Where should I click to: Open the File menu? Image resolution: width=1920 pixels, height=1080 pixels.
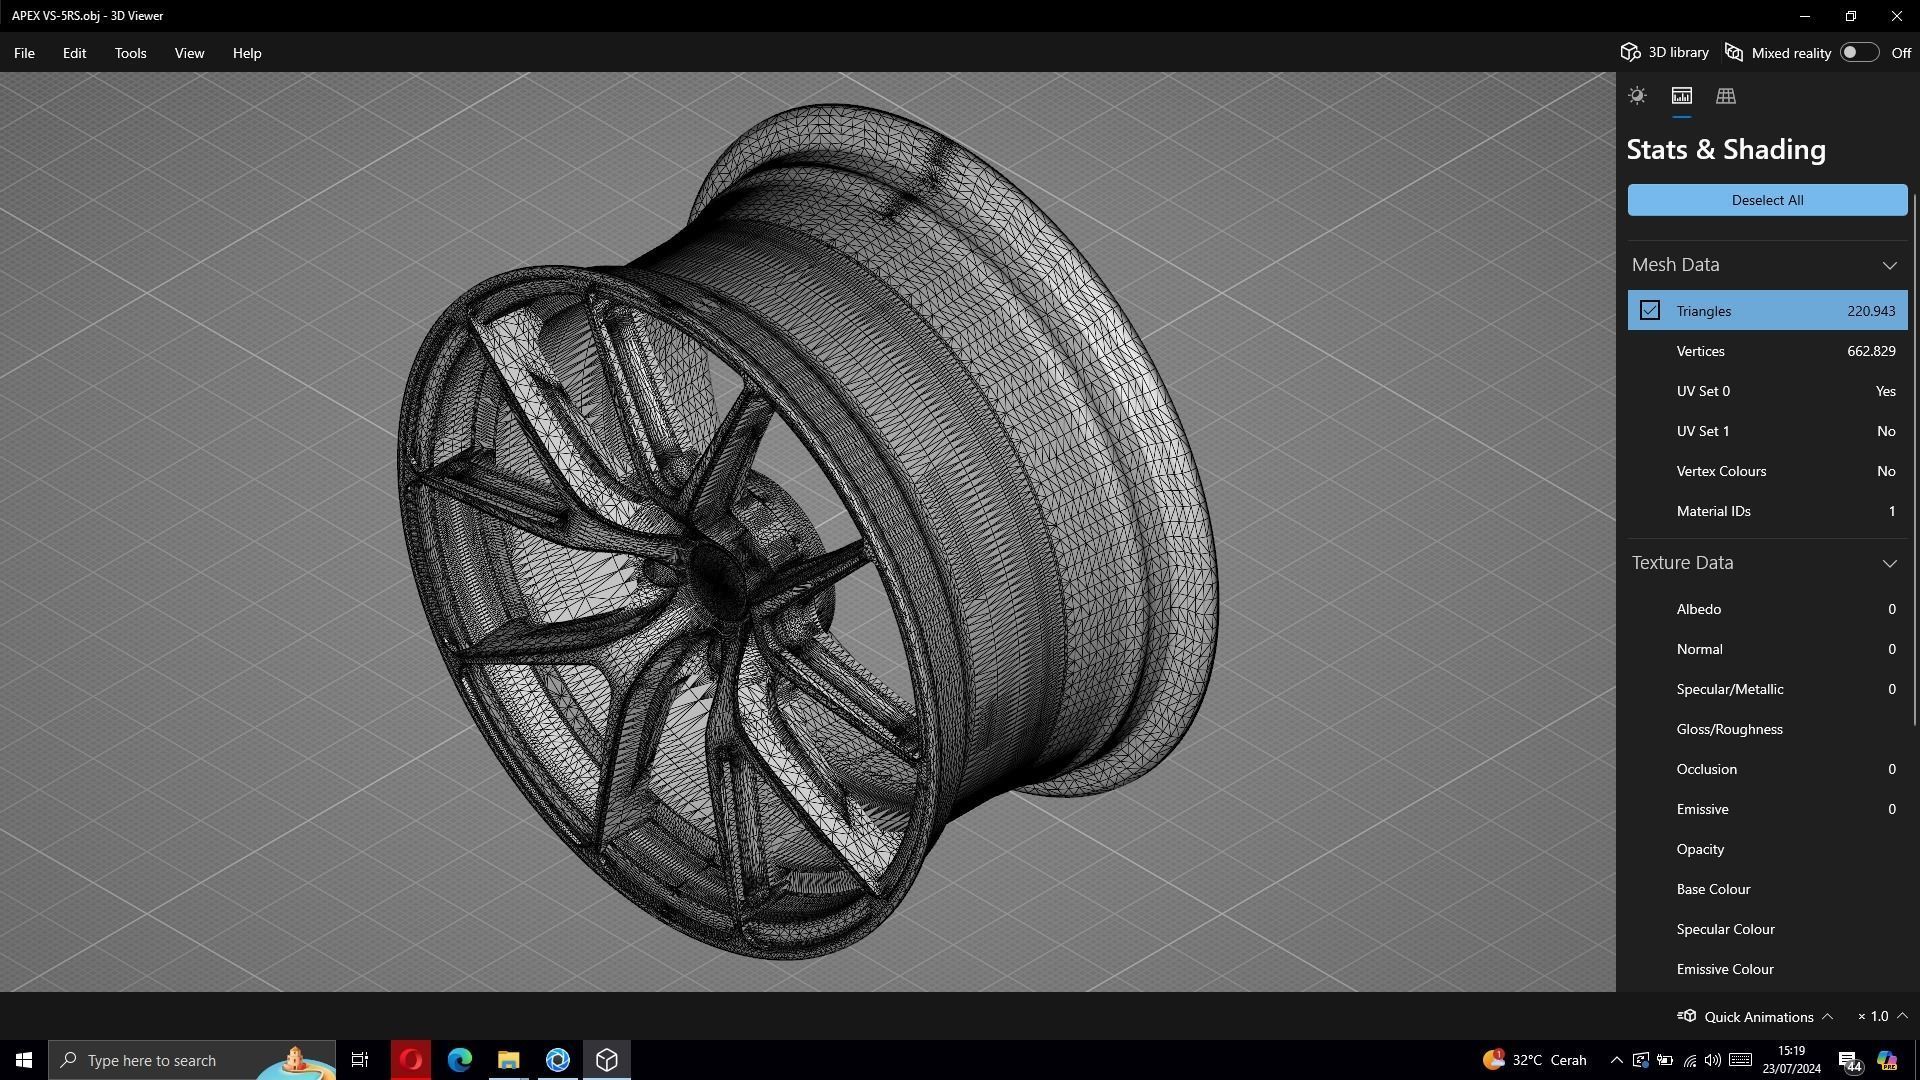[x=24, y=53]
